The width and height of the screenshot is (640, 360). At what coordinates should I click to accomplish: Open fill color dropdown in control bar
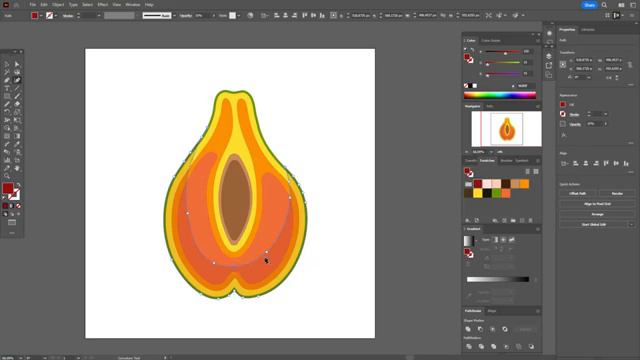point(41,16)
